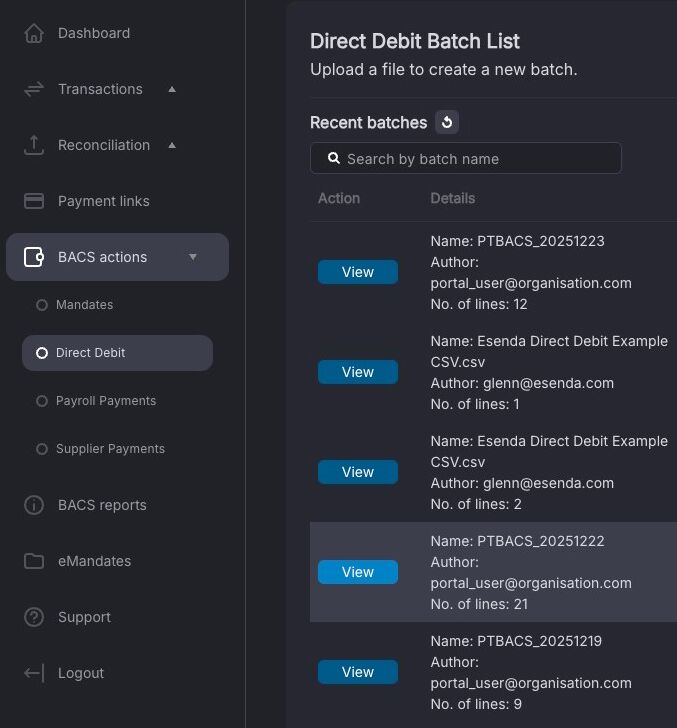Open the Support page
The width and height of the screenshot is (677, 728).
point(84,617)
